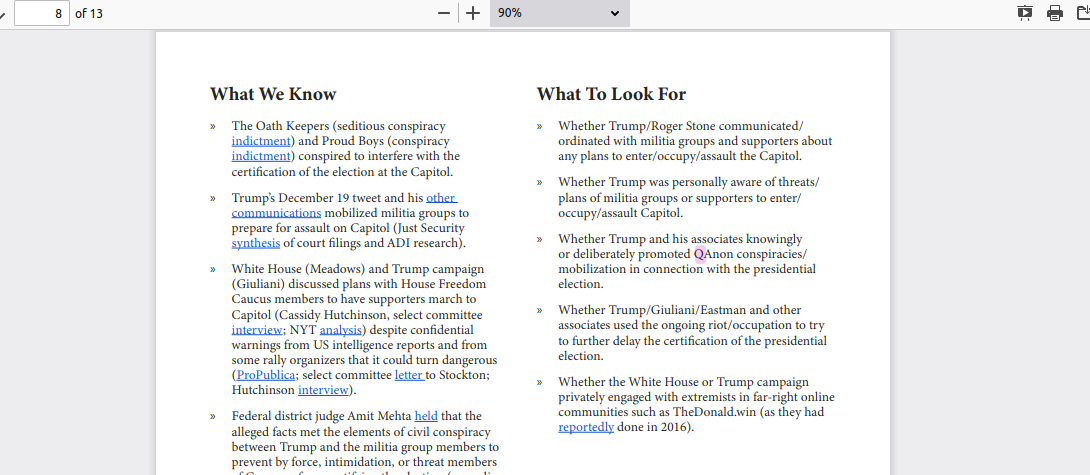1090x475 pixels.
Task: Click the text 'Whether Trump/Giuliani/Eastman and other'
Action: (680, 310)
